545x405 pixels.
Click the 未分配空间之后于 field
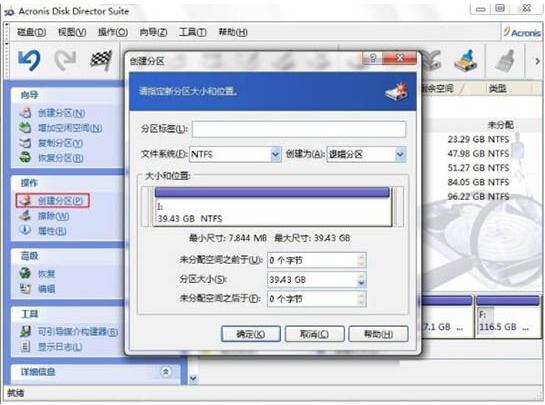316,299
